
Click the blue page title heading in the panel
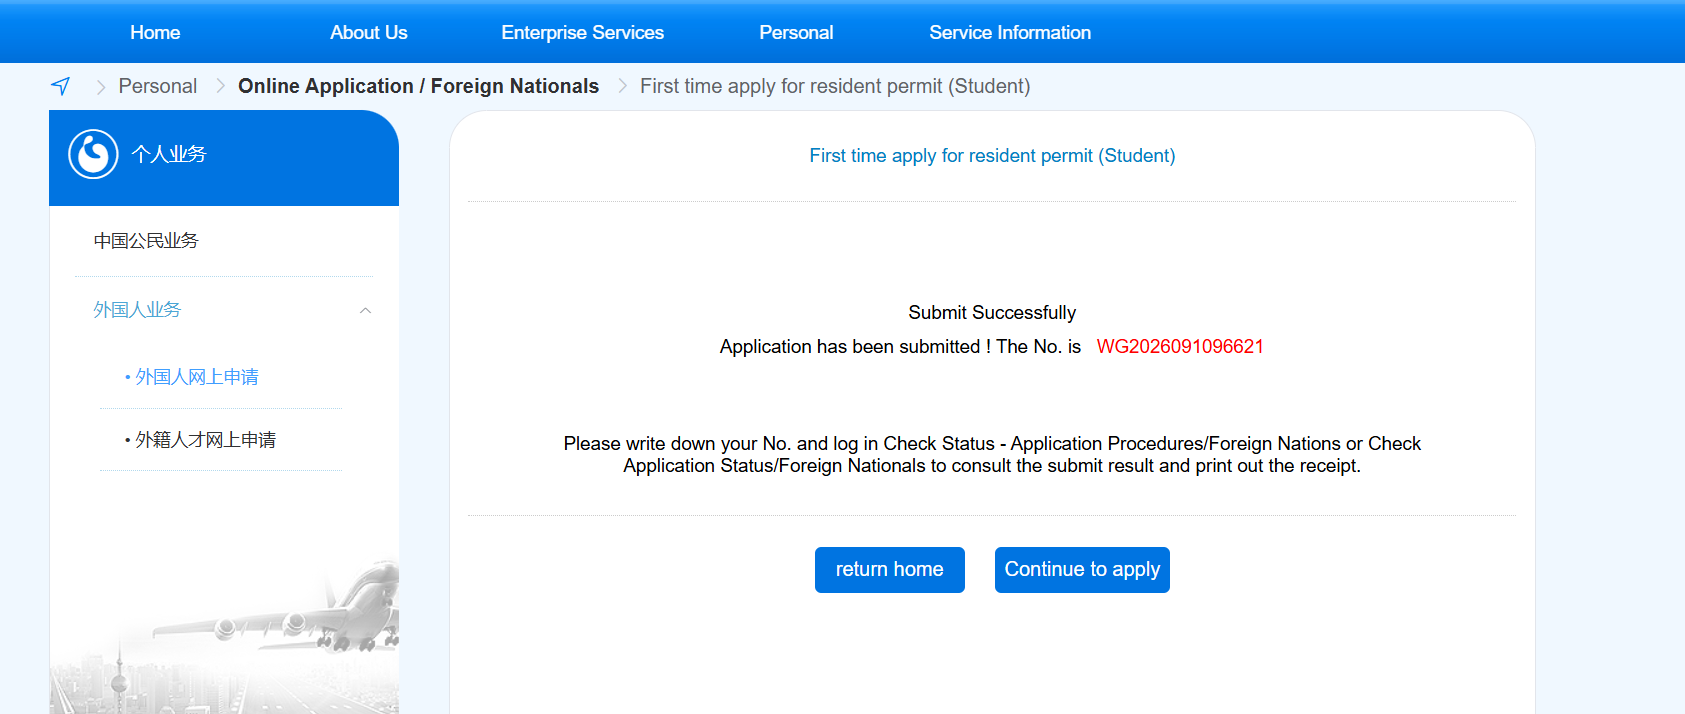click(x=992, y=156)
